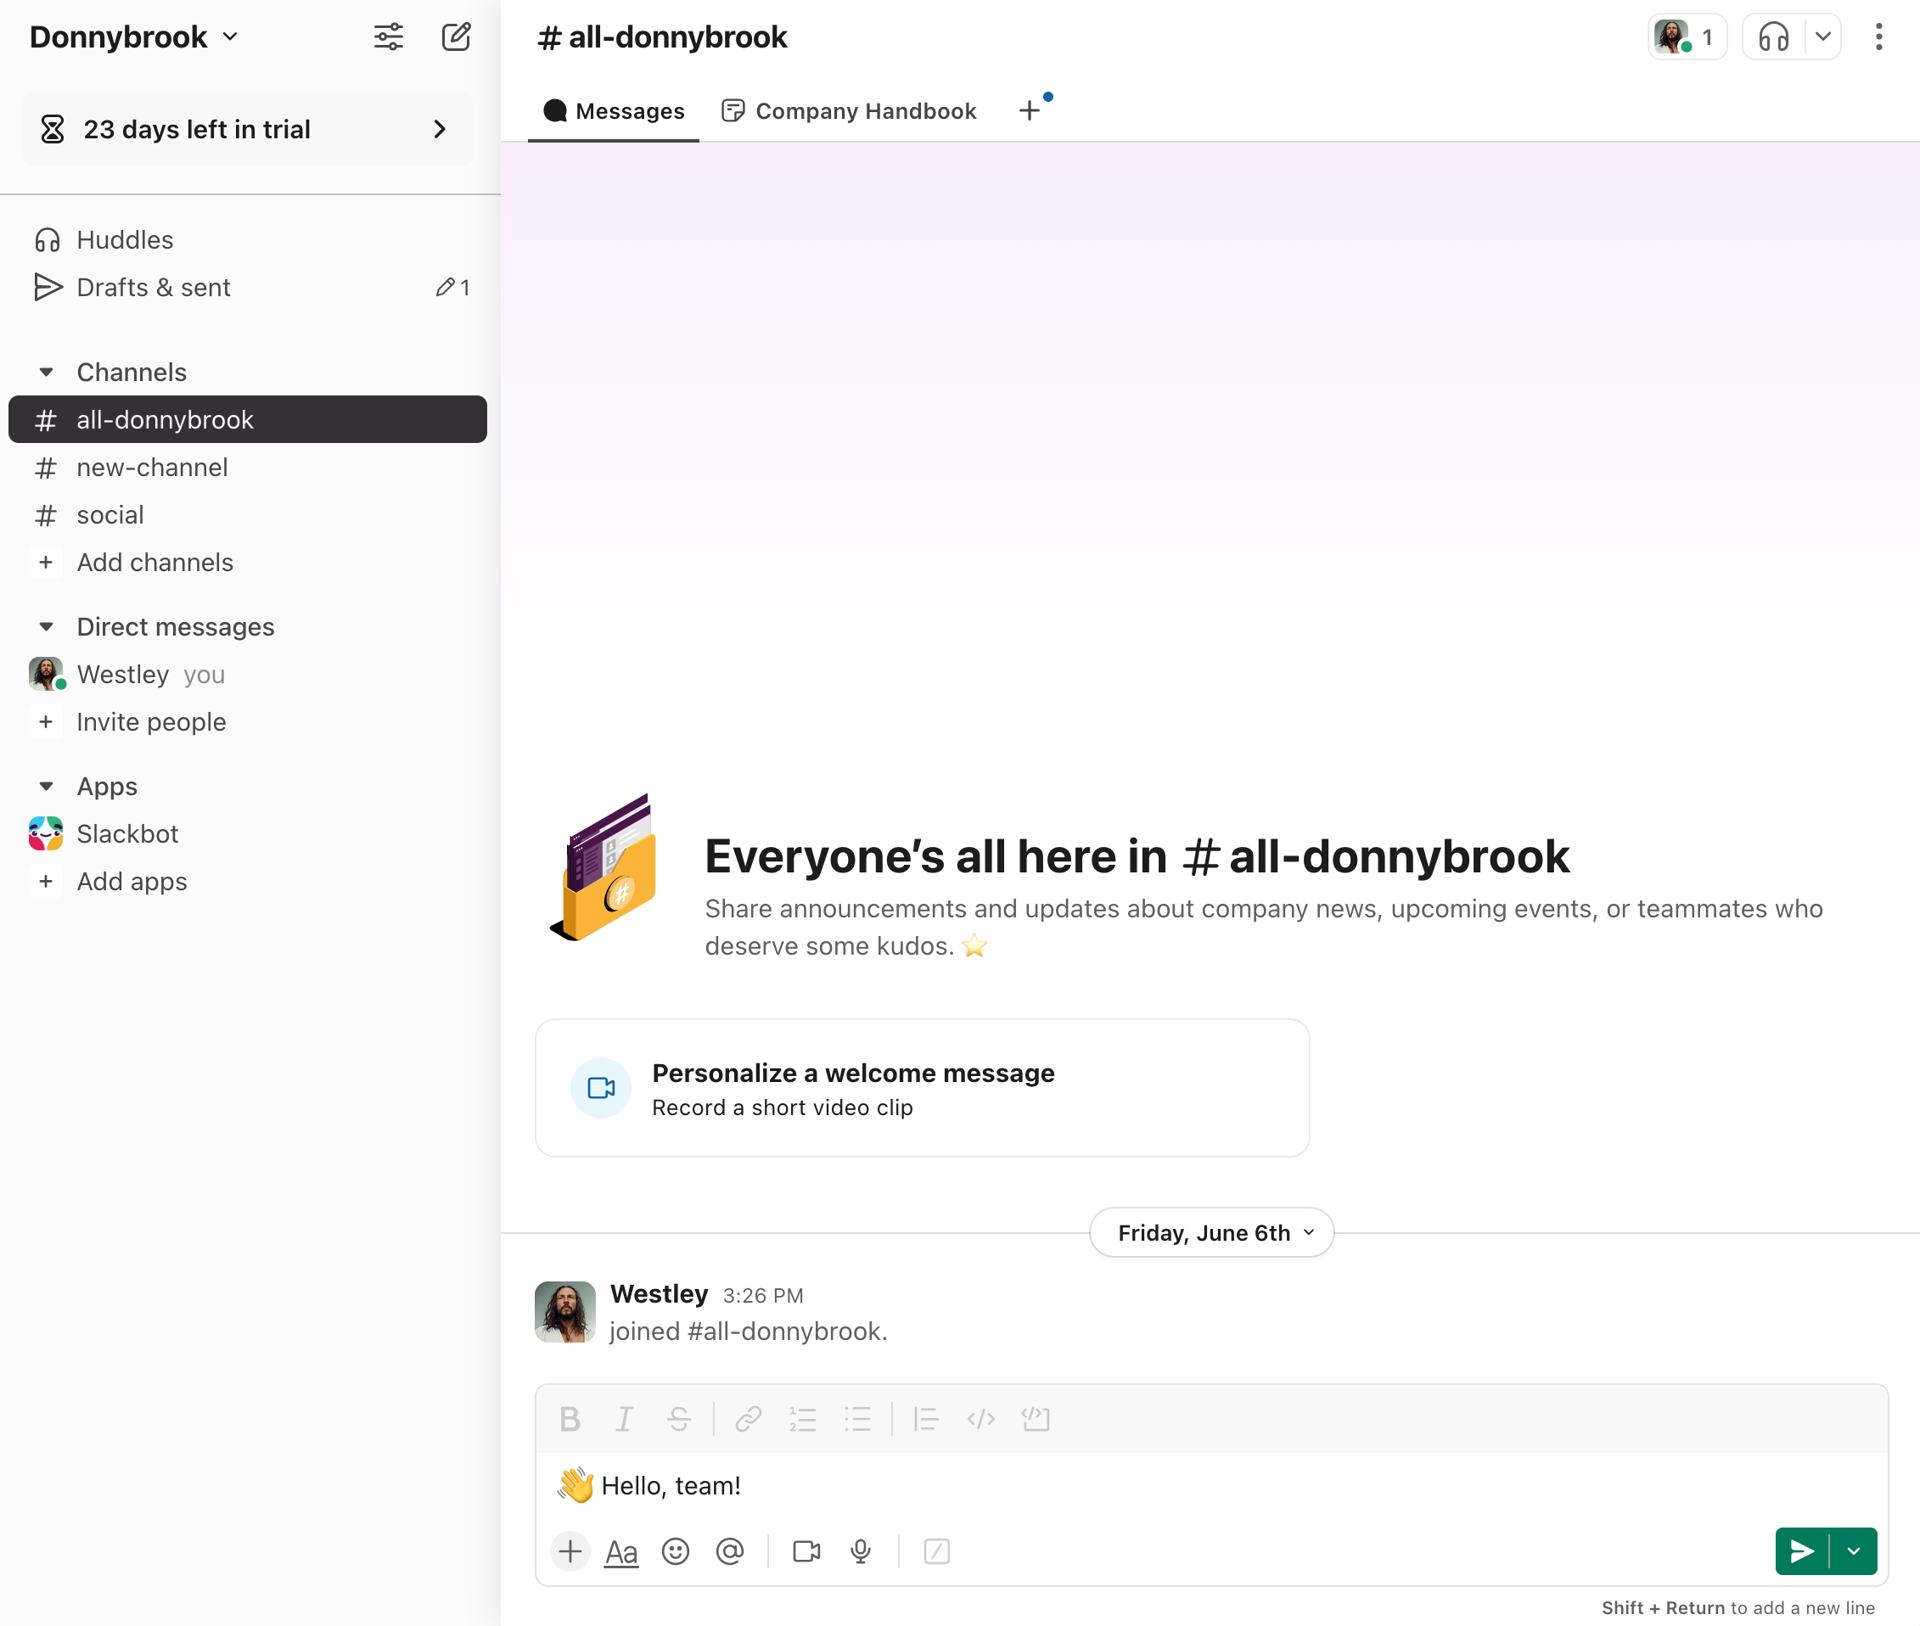Click Personalize a welcome message card
This screenshot has height=1626, width=1920.
922,1088
